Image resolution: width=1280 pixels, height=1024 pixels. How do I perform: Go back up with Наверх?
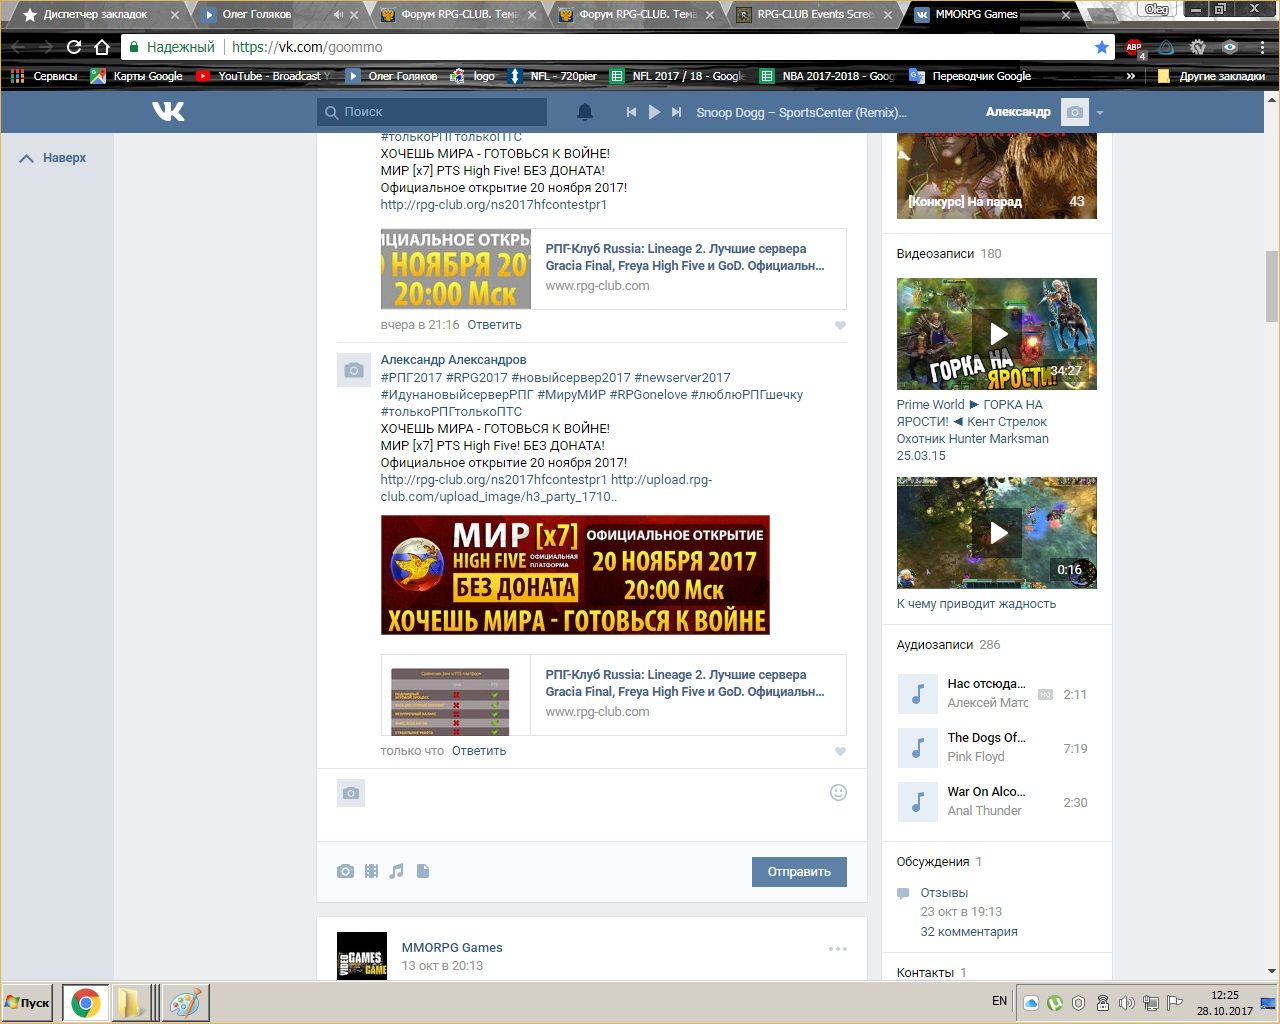pos(54,158)
